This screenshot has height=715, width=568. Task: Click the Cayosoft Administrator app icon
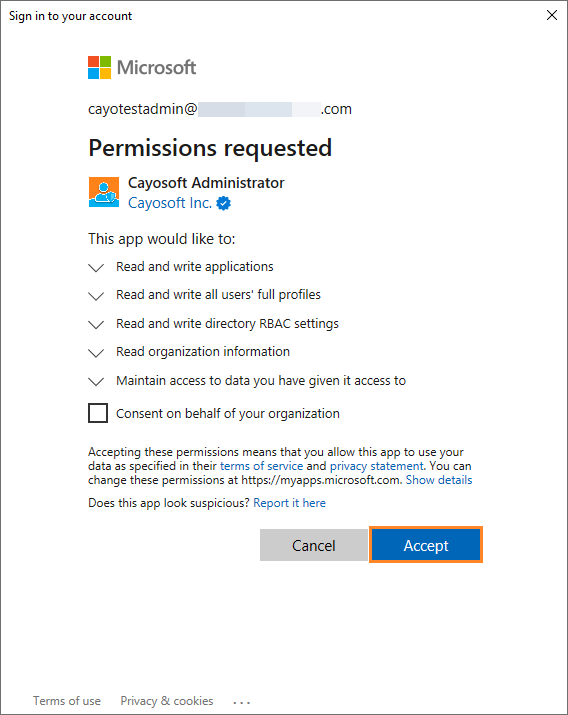pyautogui.click(x=104, y=192)
